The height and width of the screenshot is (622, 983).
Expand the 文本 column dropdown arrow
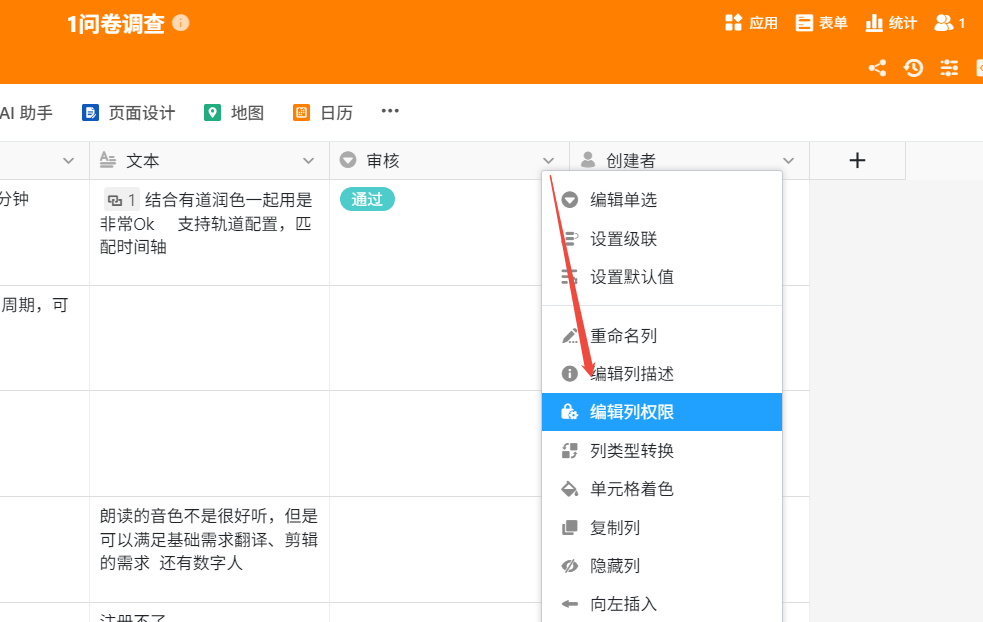point(308,161)
